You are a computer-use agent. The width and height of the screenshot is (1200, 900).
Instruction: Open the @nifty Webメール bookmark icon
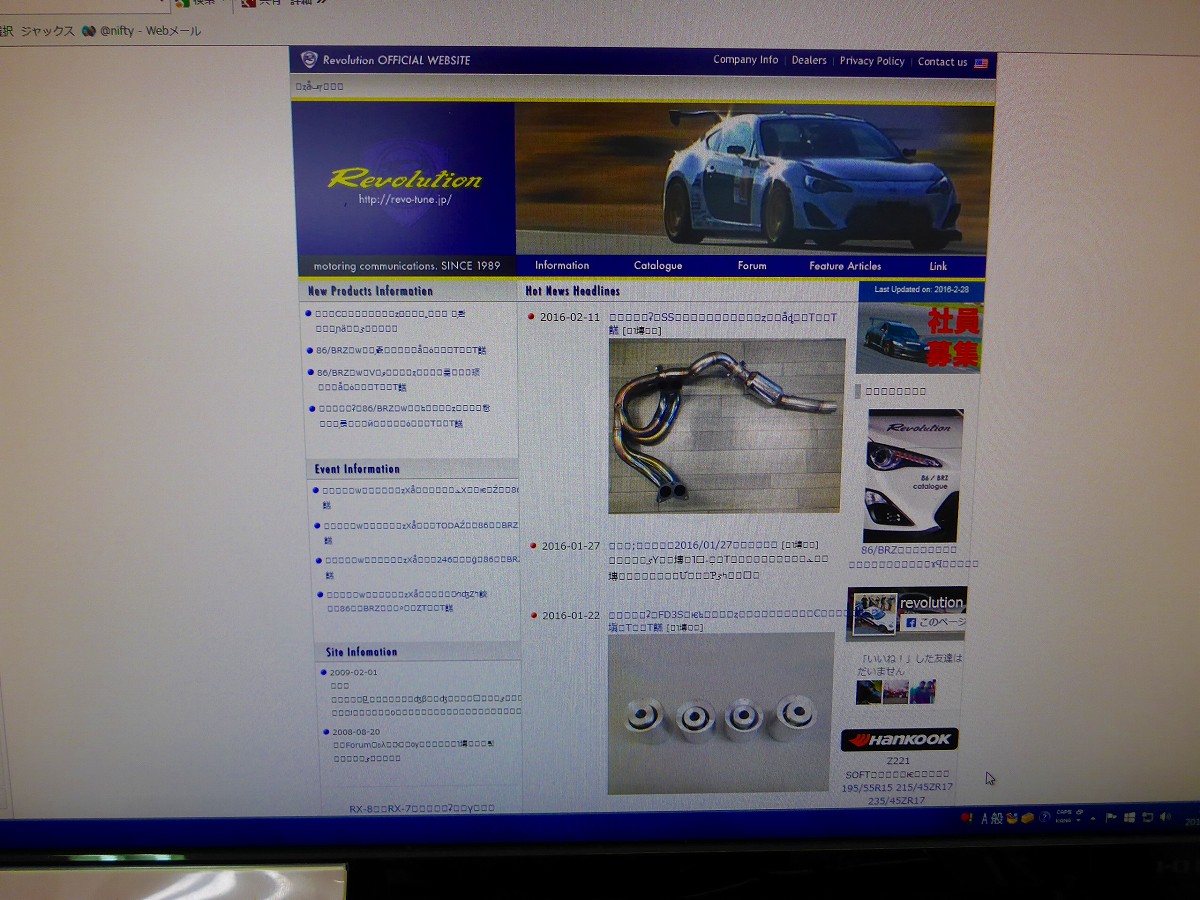point(89,31)
